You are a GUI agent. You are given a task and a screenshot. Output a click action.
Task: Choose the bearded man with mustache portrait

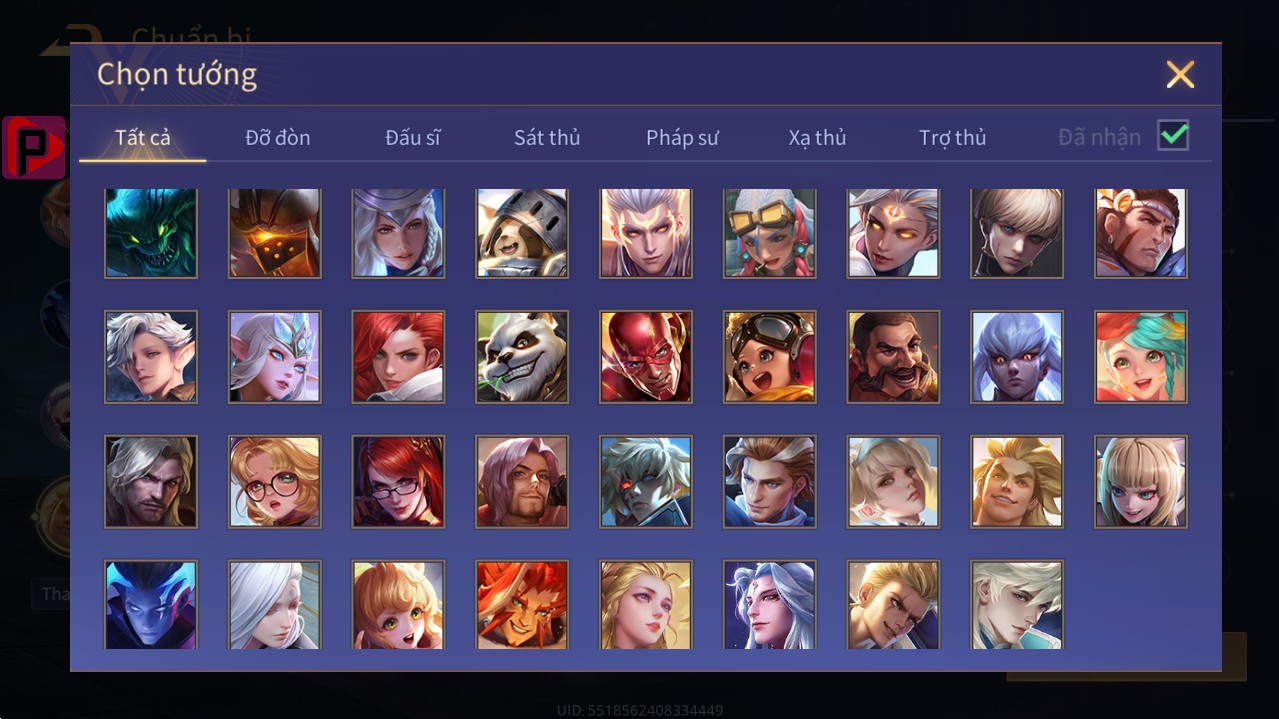[893, 357]
